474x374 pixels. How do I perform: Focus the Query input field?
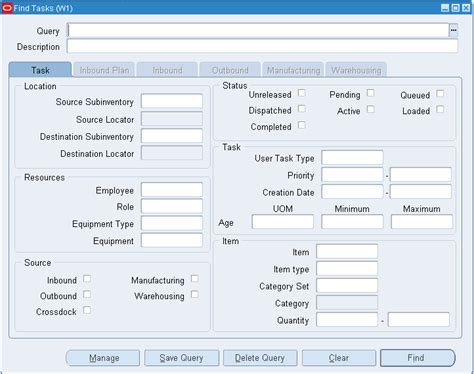pos(258,30)
